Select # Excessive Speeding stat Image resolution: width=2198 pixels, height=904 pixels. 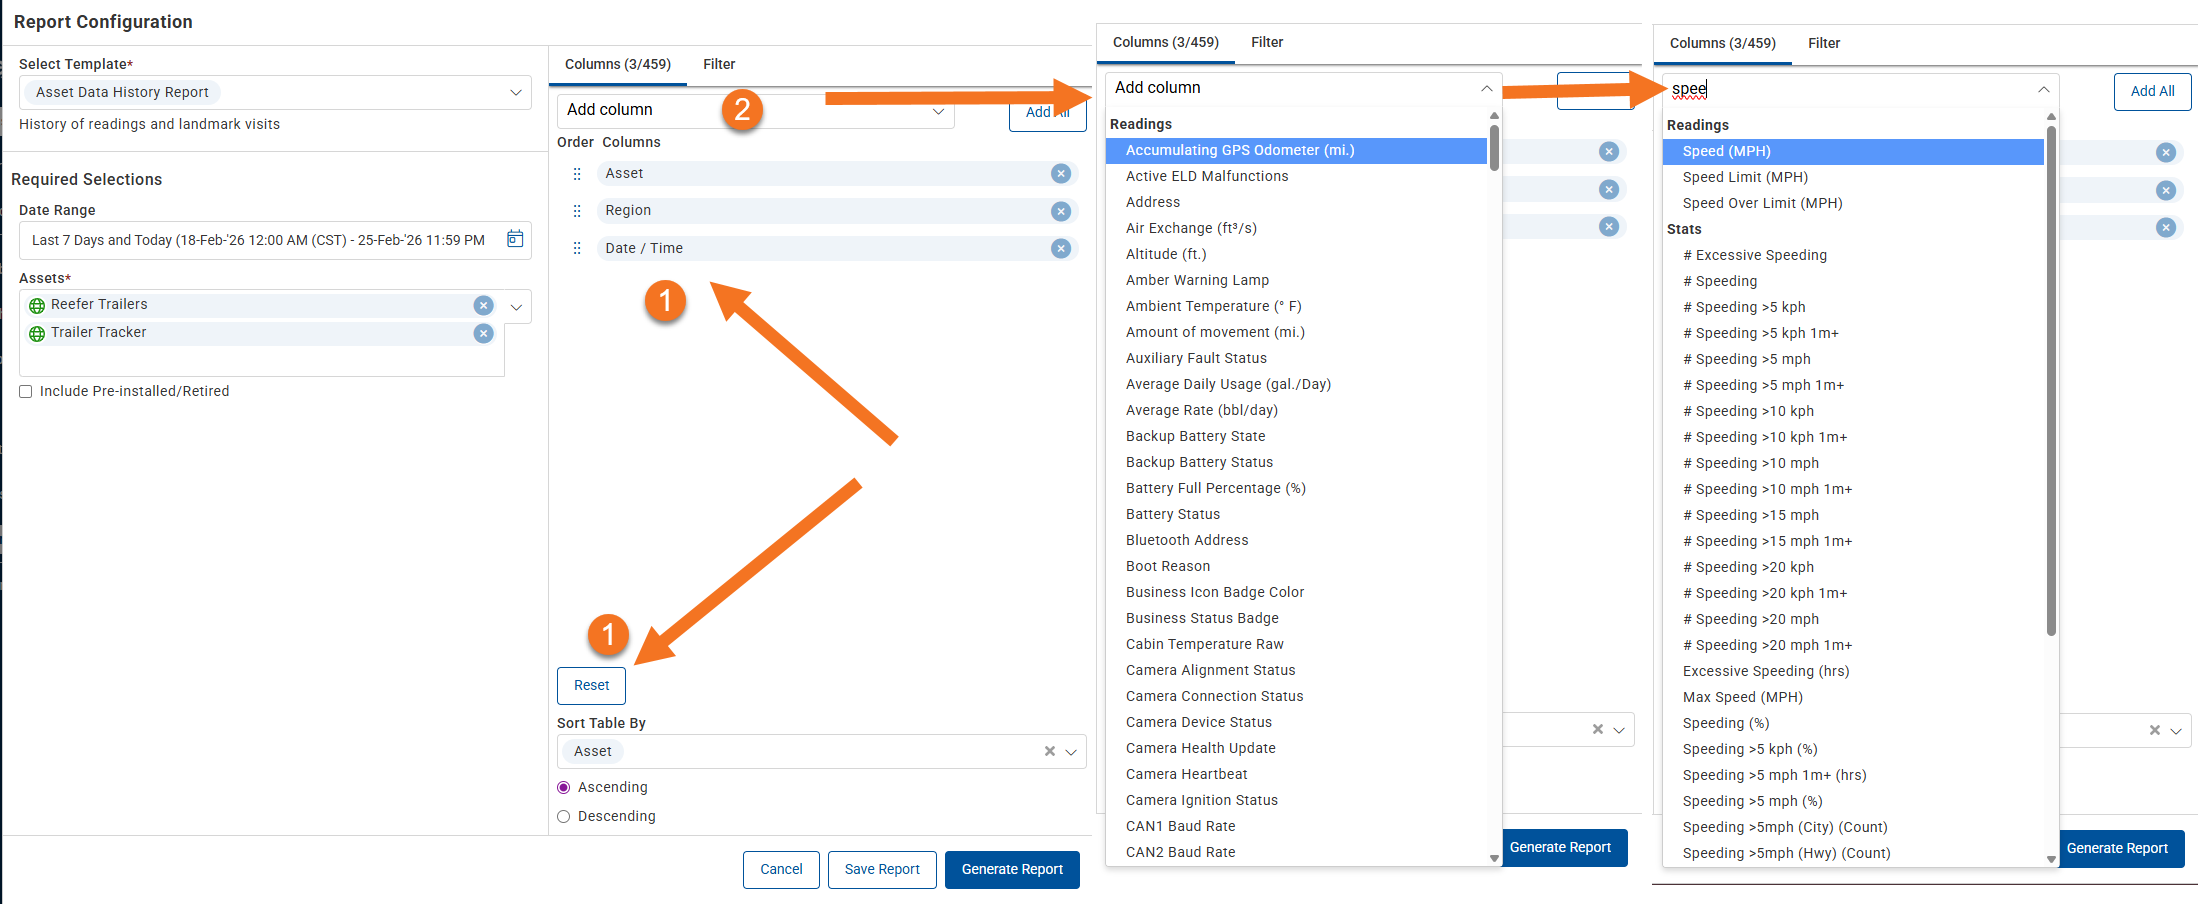click(x=1853, y=255)
